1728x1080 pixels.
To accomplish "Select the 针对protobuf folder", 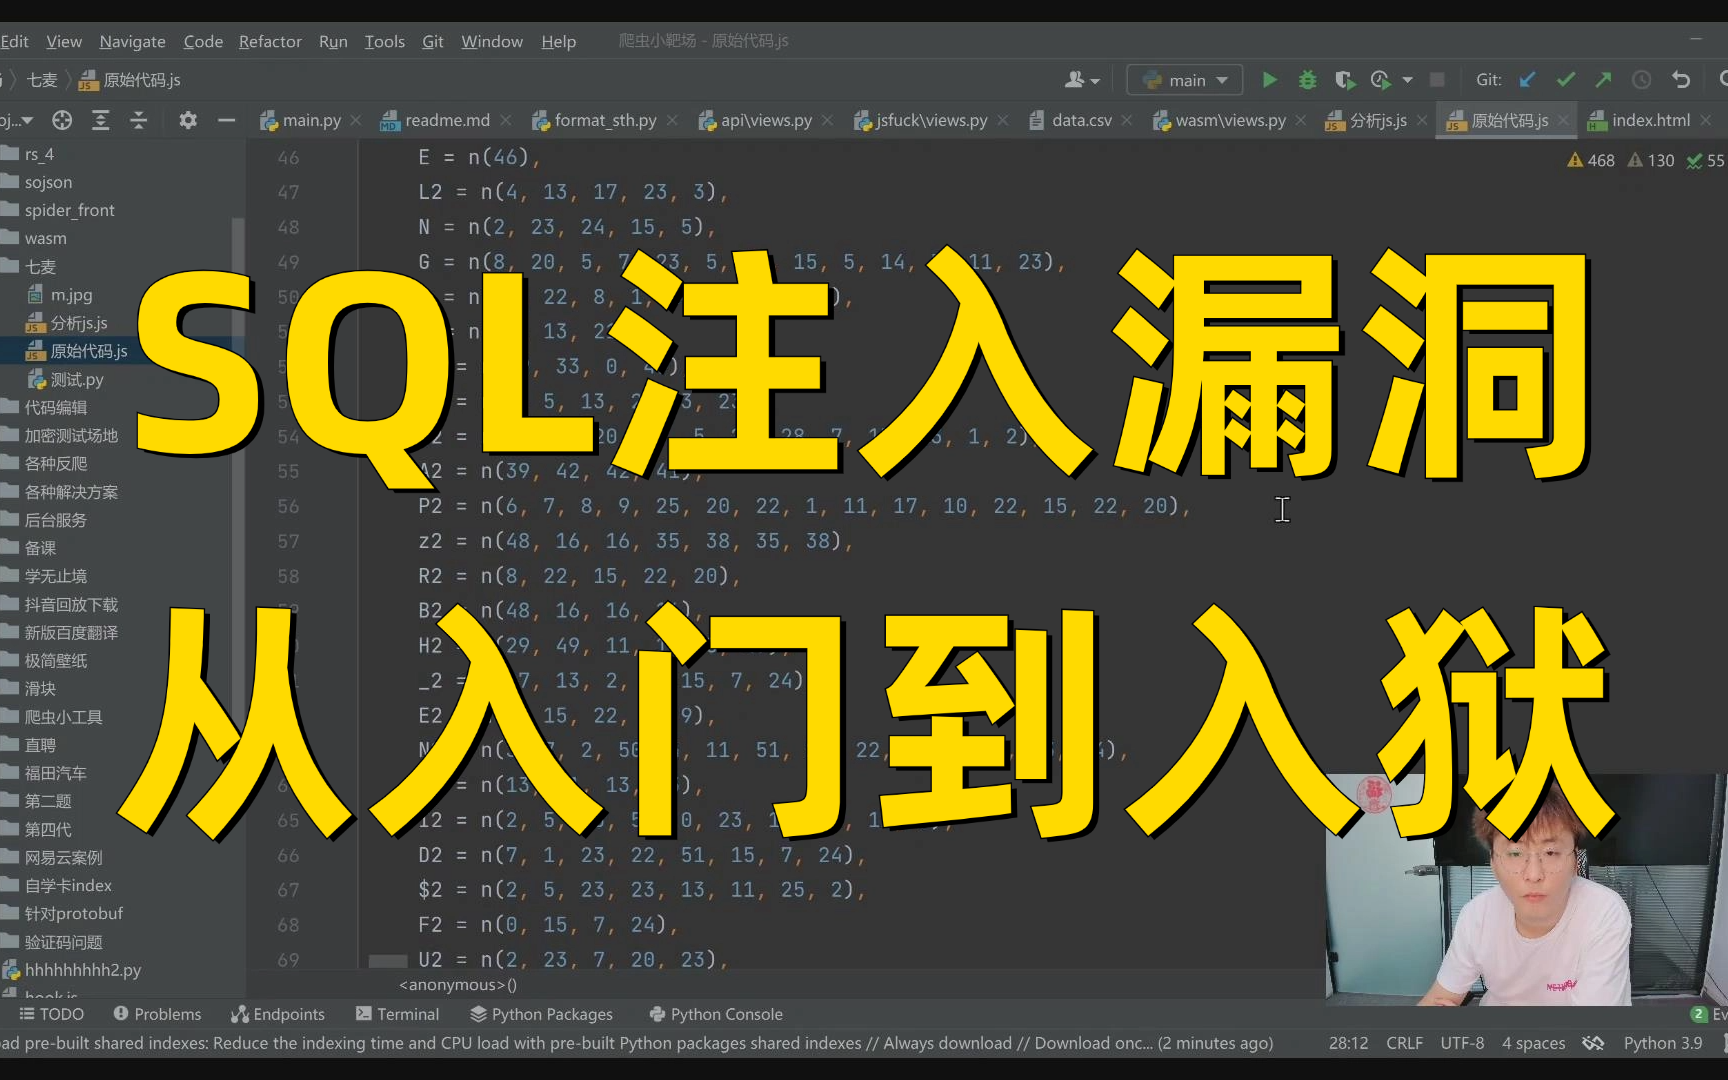I will (x=74, y=913).
